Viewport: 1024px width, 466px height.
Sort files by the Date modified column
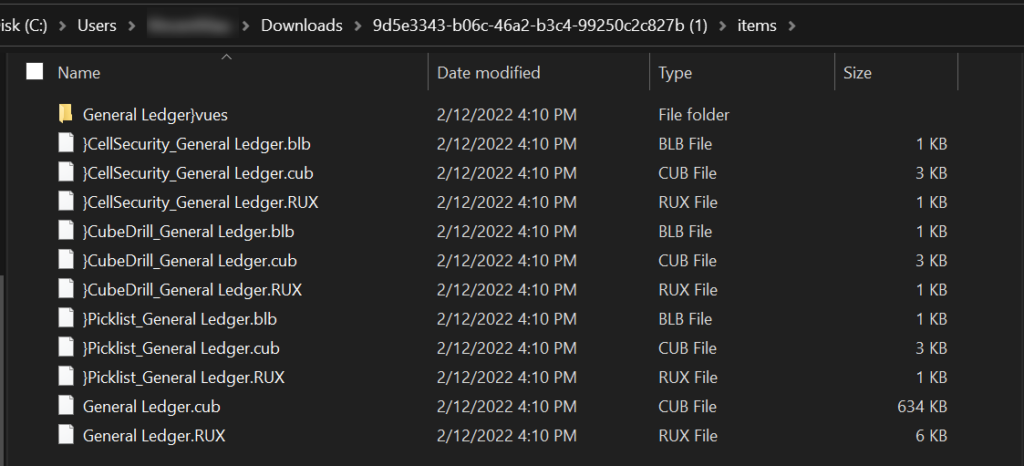point(488,73)
